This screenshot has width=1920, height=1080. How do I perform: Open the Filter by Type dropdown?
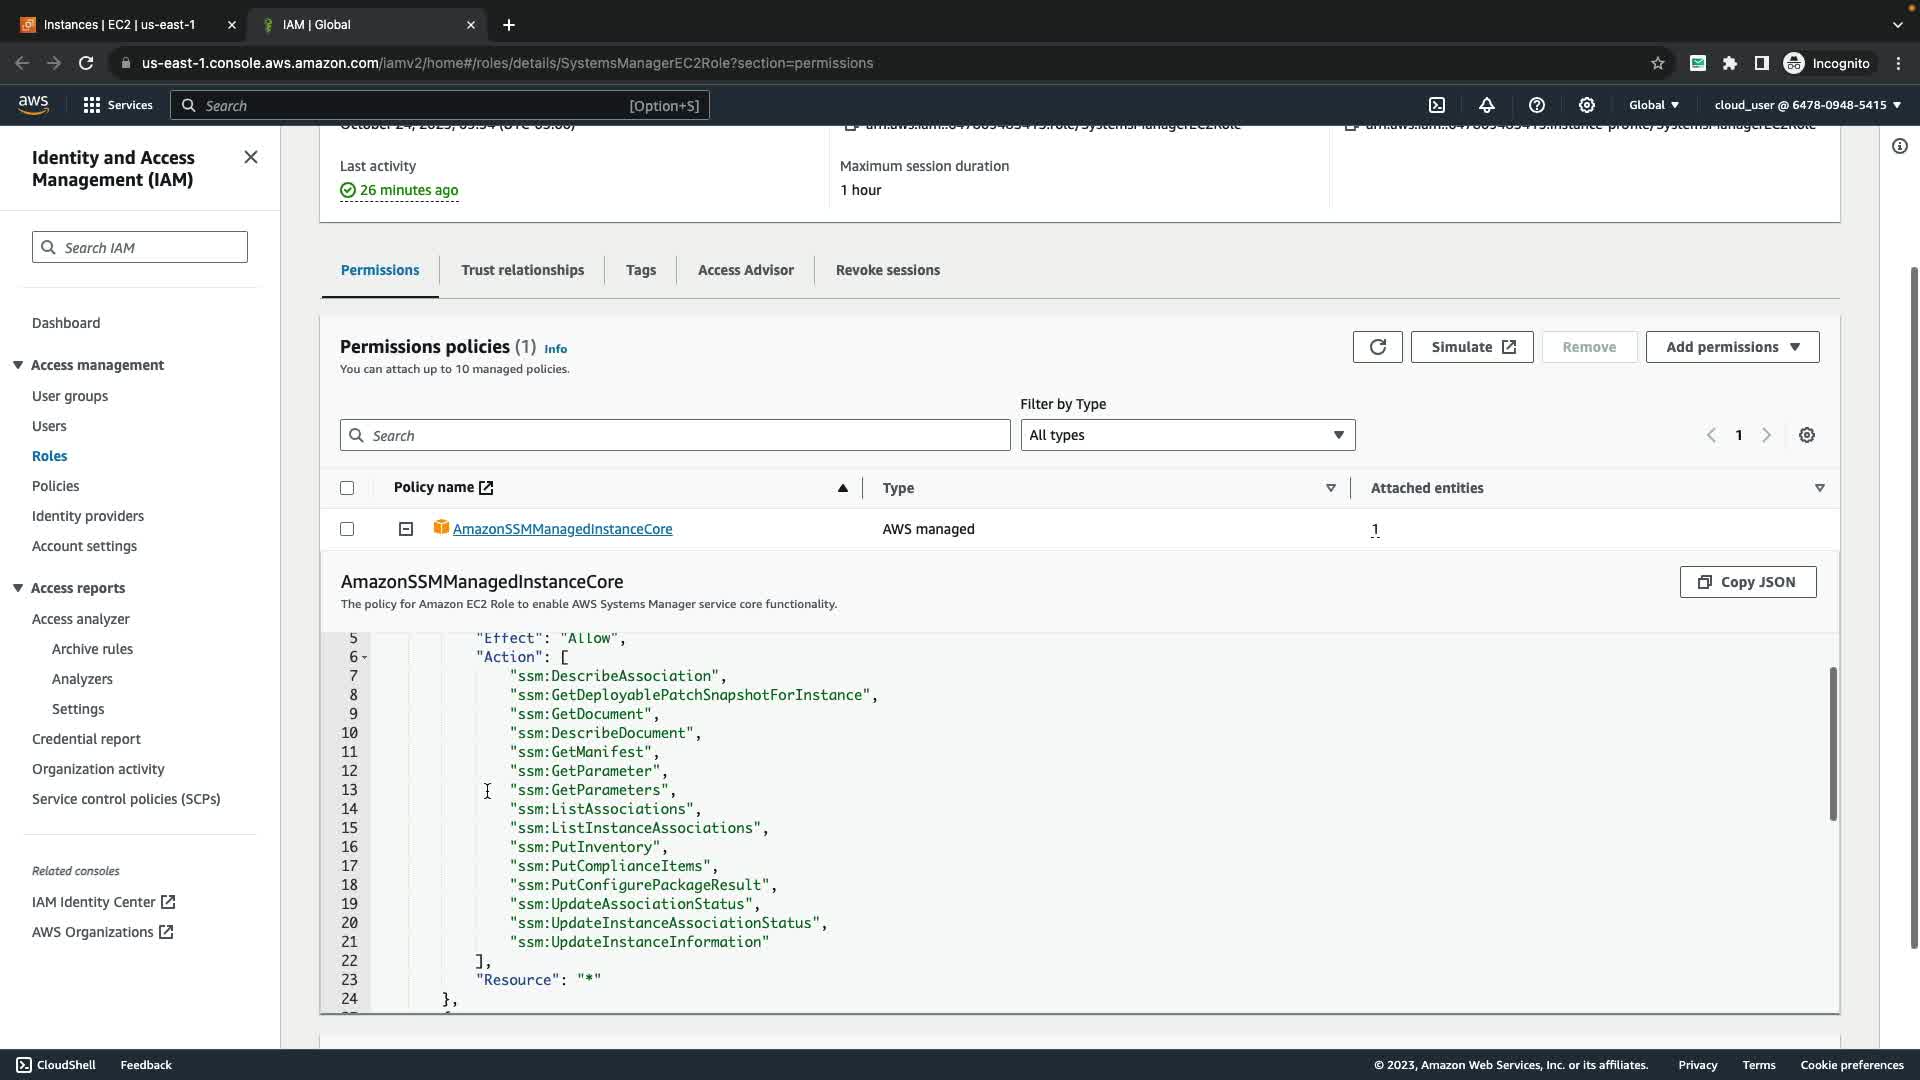tap(1187, 435)
